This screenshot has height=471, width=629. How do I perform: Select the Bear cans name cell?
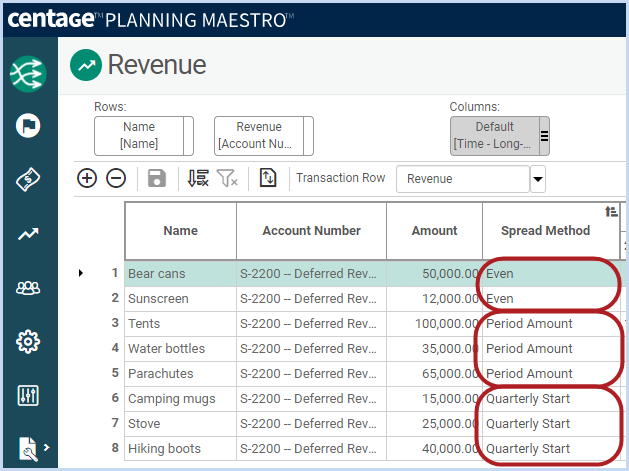coord(181,274)
